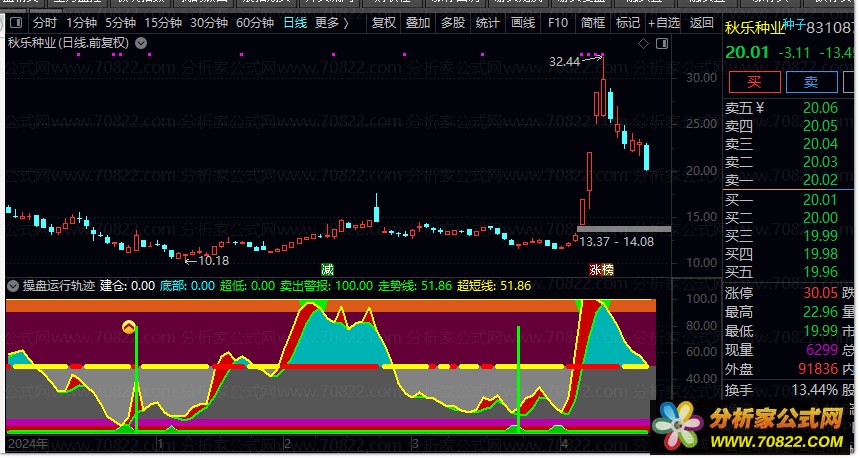Click 卖四 price 20.05
The image size is (860, 458).
click(820, 126)
